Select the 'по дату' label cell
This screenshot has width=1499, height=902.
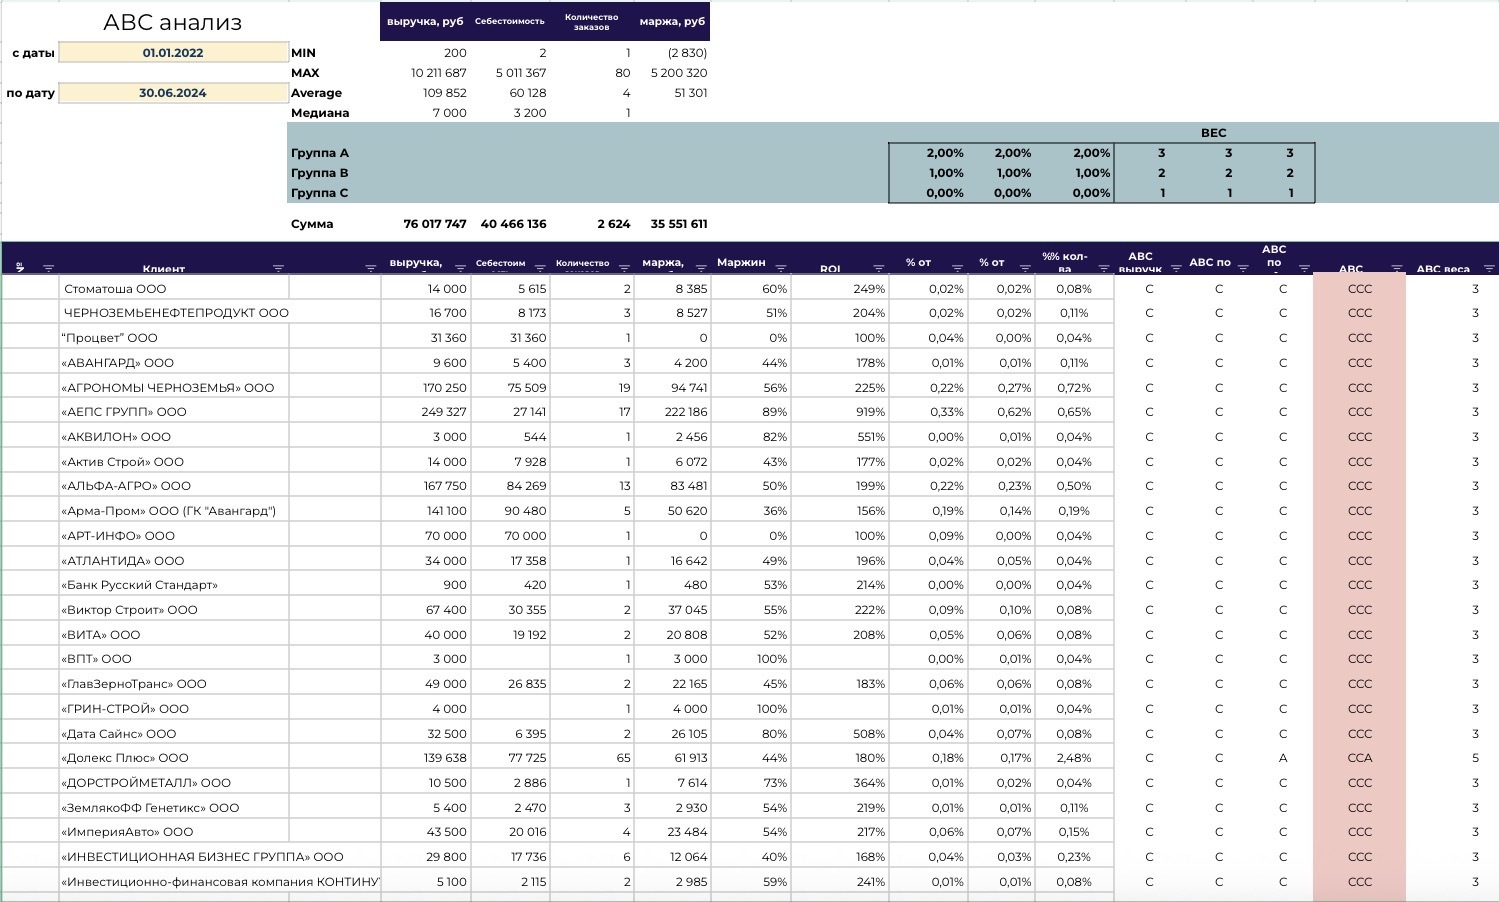(30, 93)
